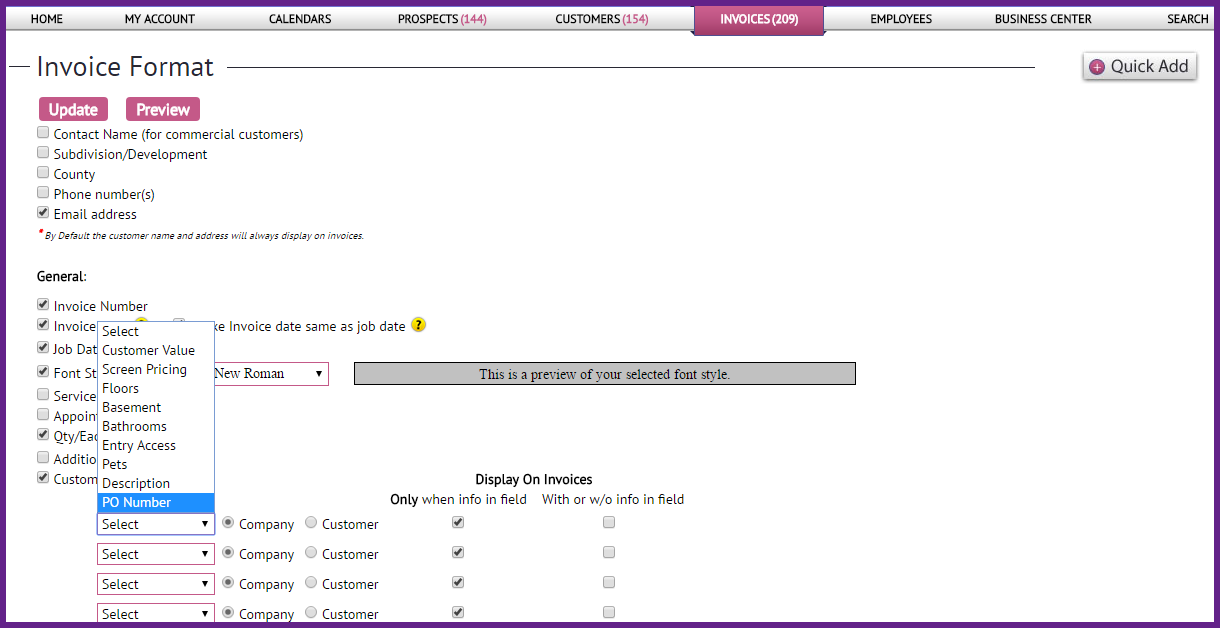Enable the Phone number(s) checkbox
Screen dimensions: 1220x628
pyautogui.click(x=43, y=193)
